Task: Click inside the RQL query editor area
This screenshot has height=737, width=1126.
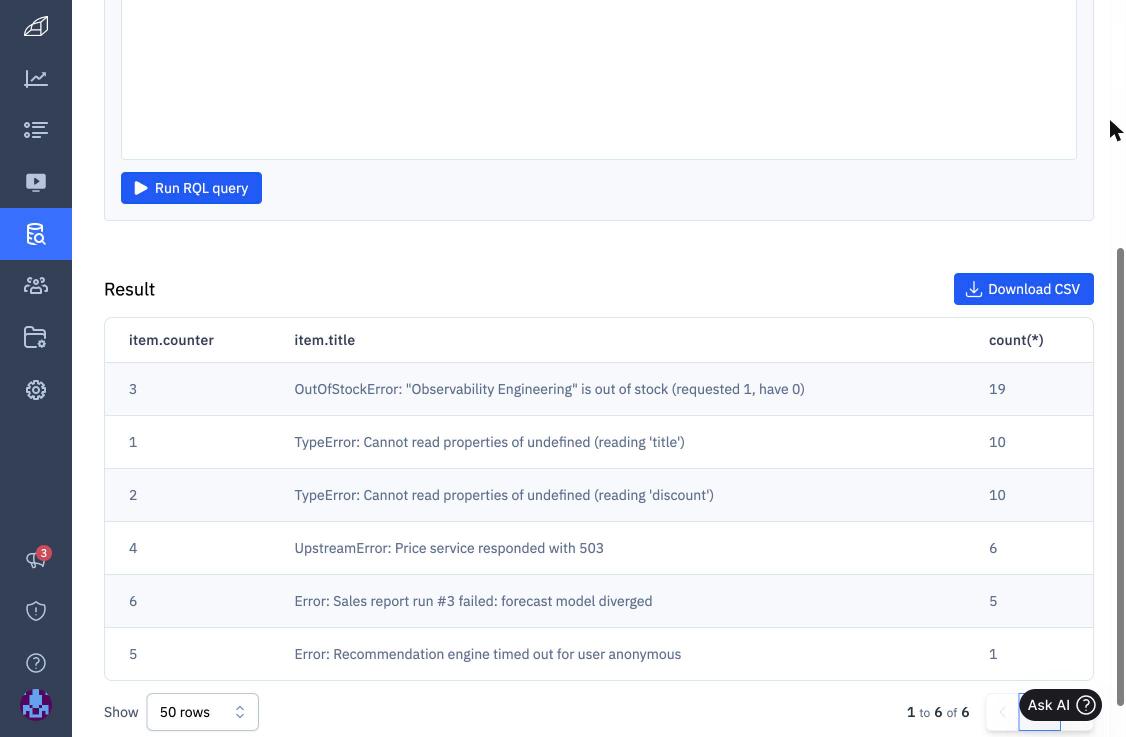Action: [x=599, y=79]
